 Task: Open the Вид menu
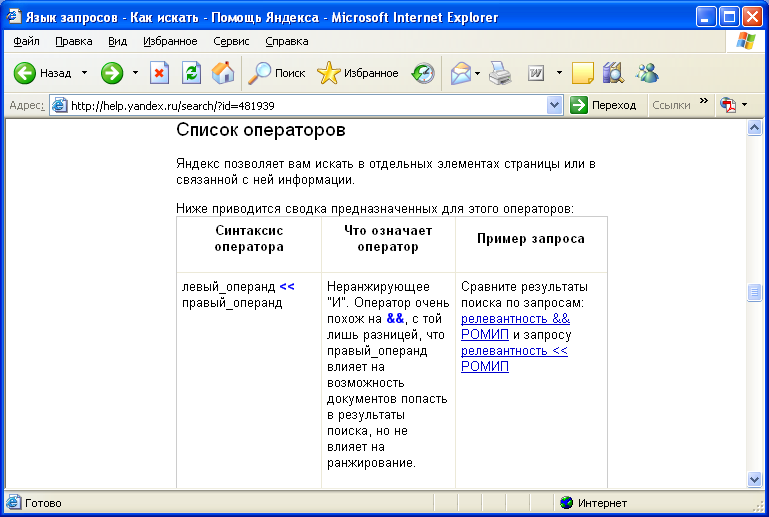(x=118, y=41)
